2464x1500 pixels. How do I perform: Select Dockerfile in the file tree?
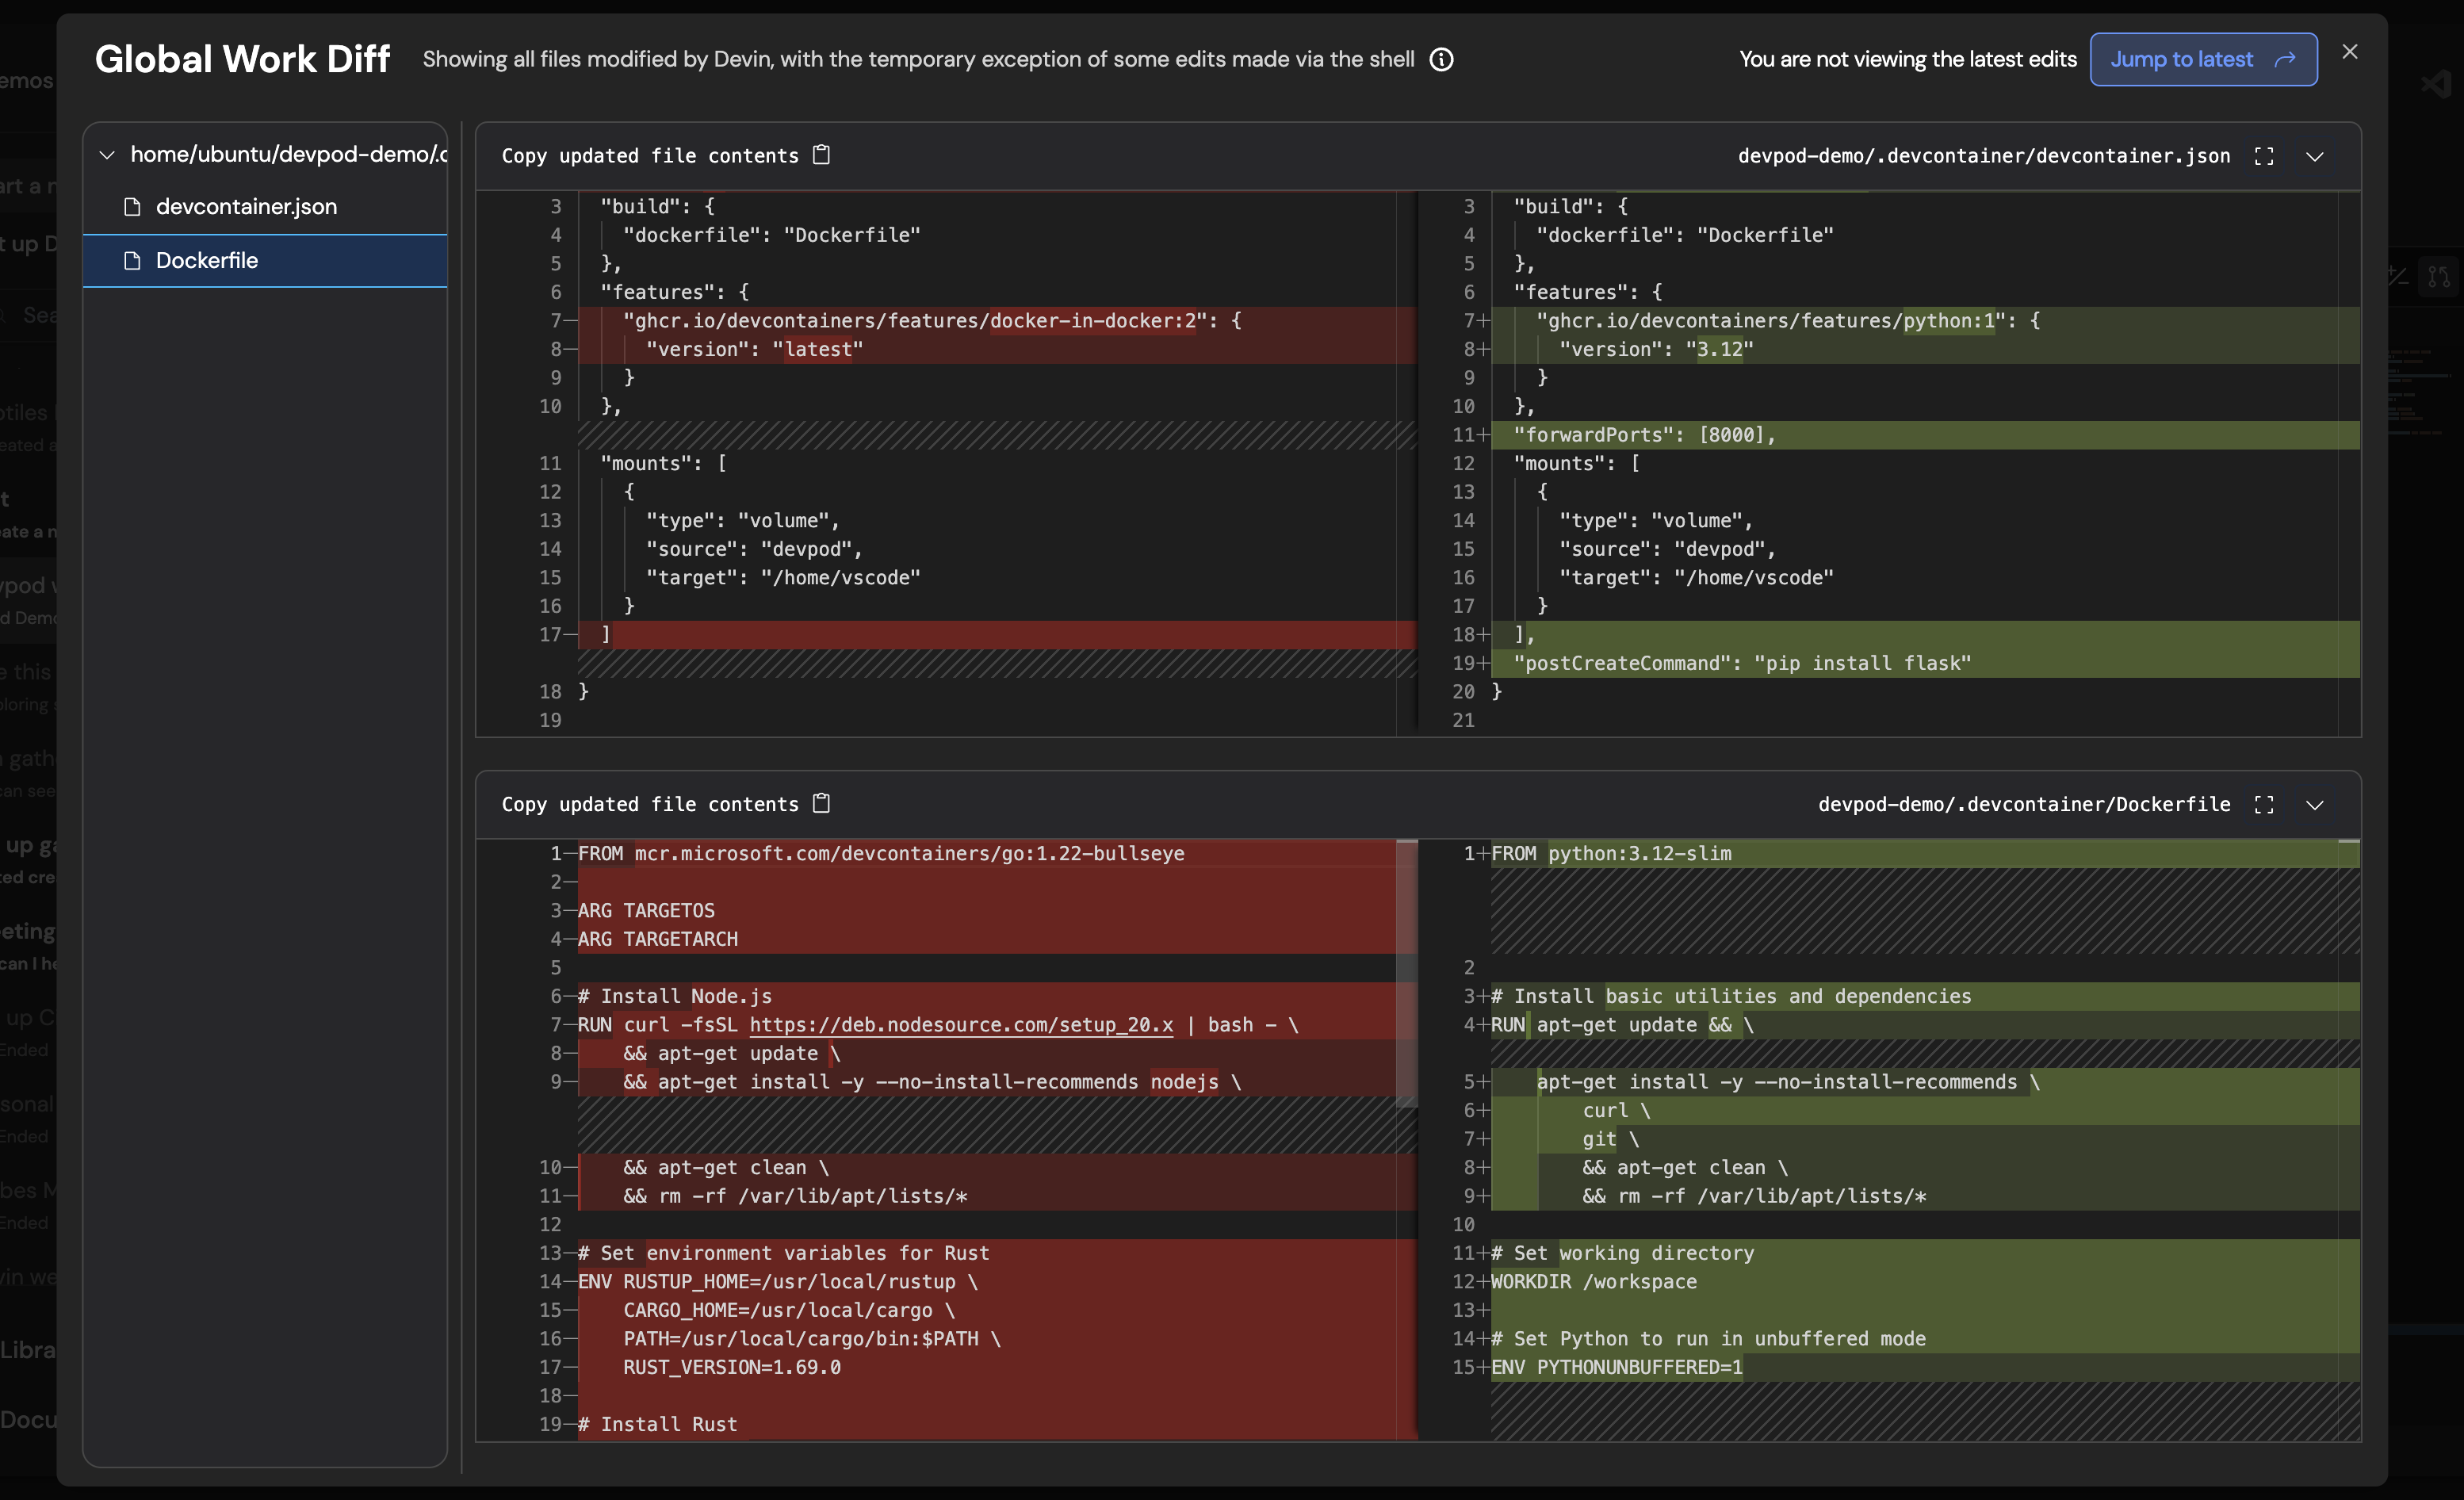coord(207,261)
